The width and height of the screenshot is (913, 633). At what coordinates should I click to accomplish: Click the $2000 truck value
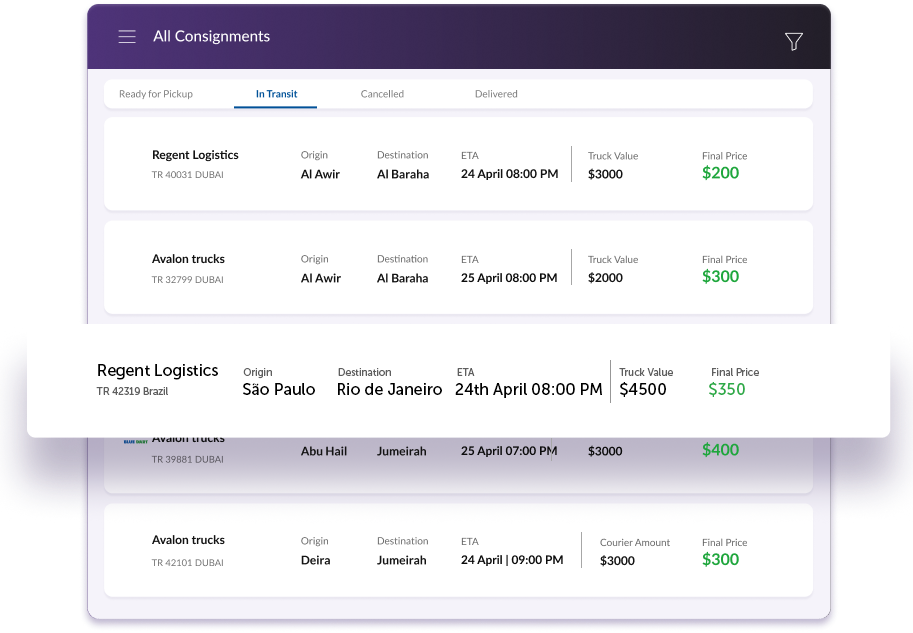click(605, 278)
